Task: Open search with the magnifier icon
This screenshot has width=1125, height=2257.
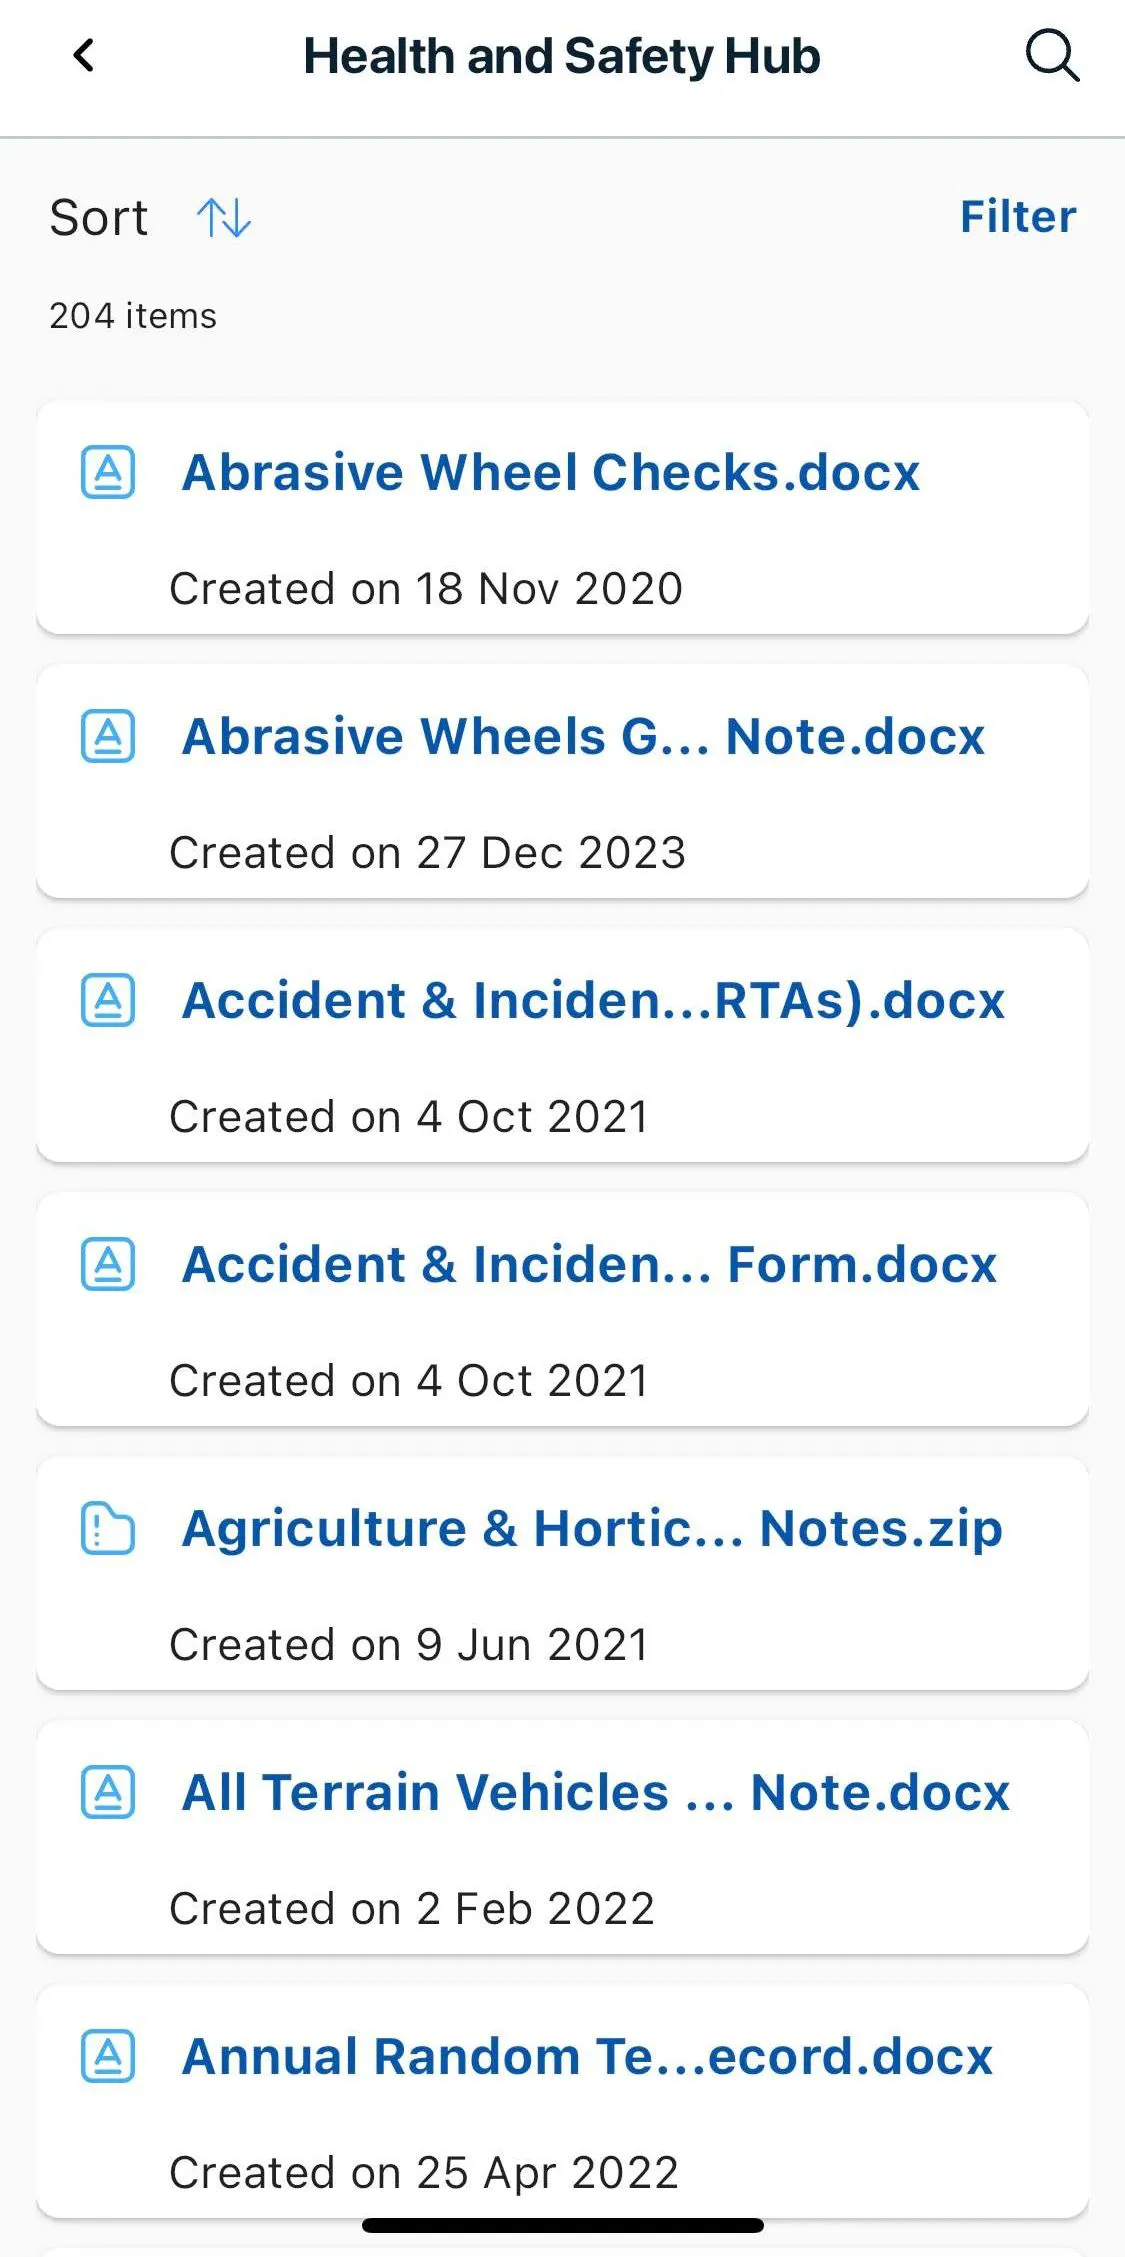Action: coord(1052,56)
